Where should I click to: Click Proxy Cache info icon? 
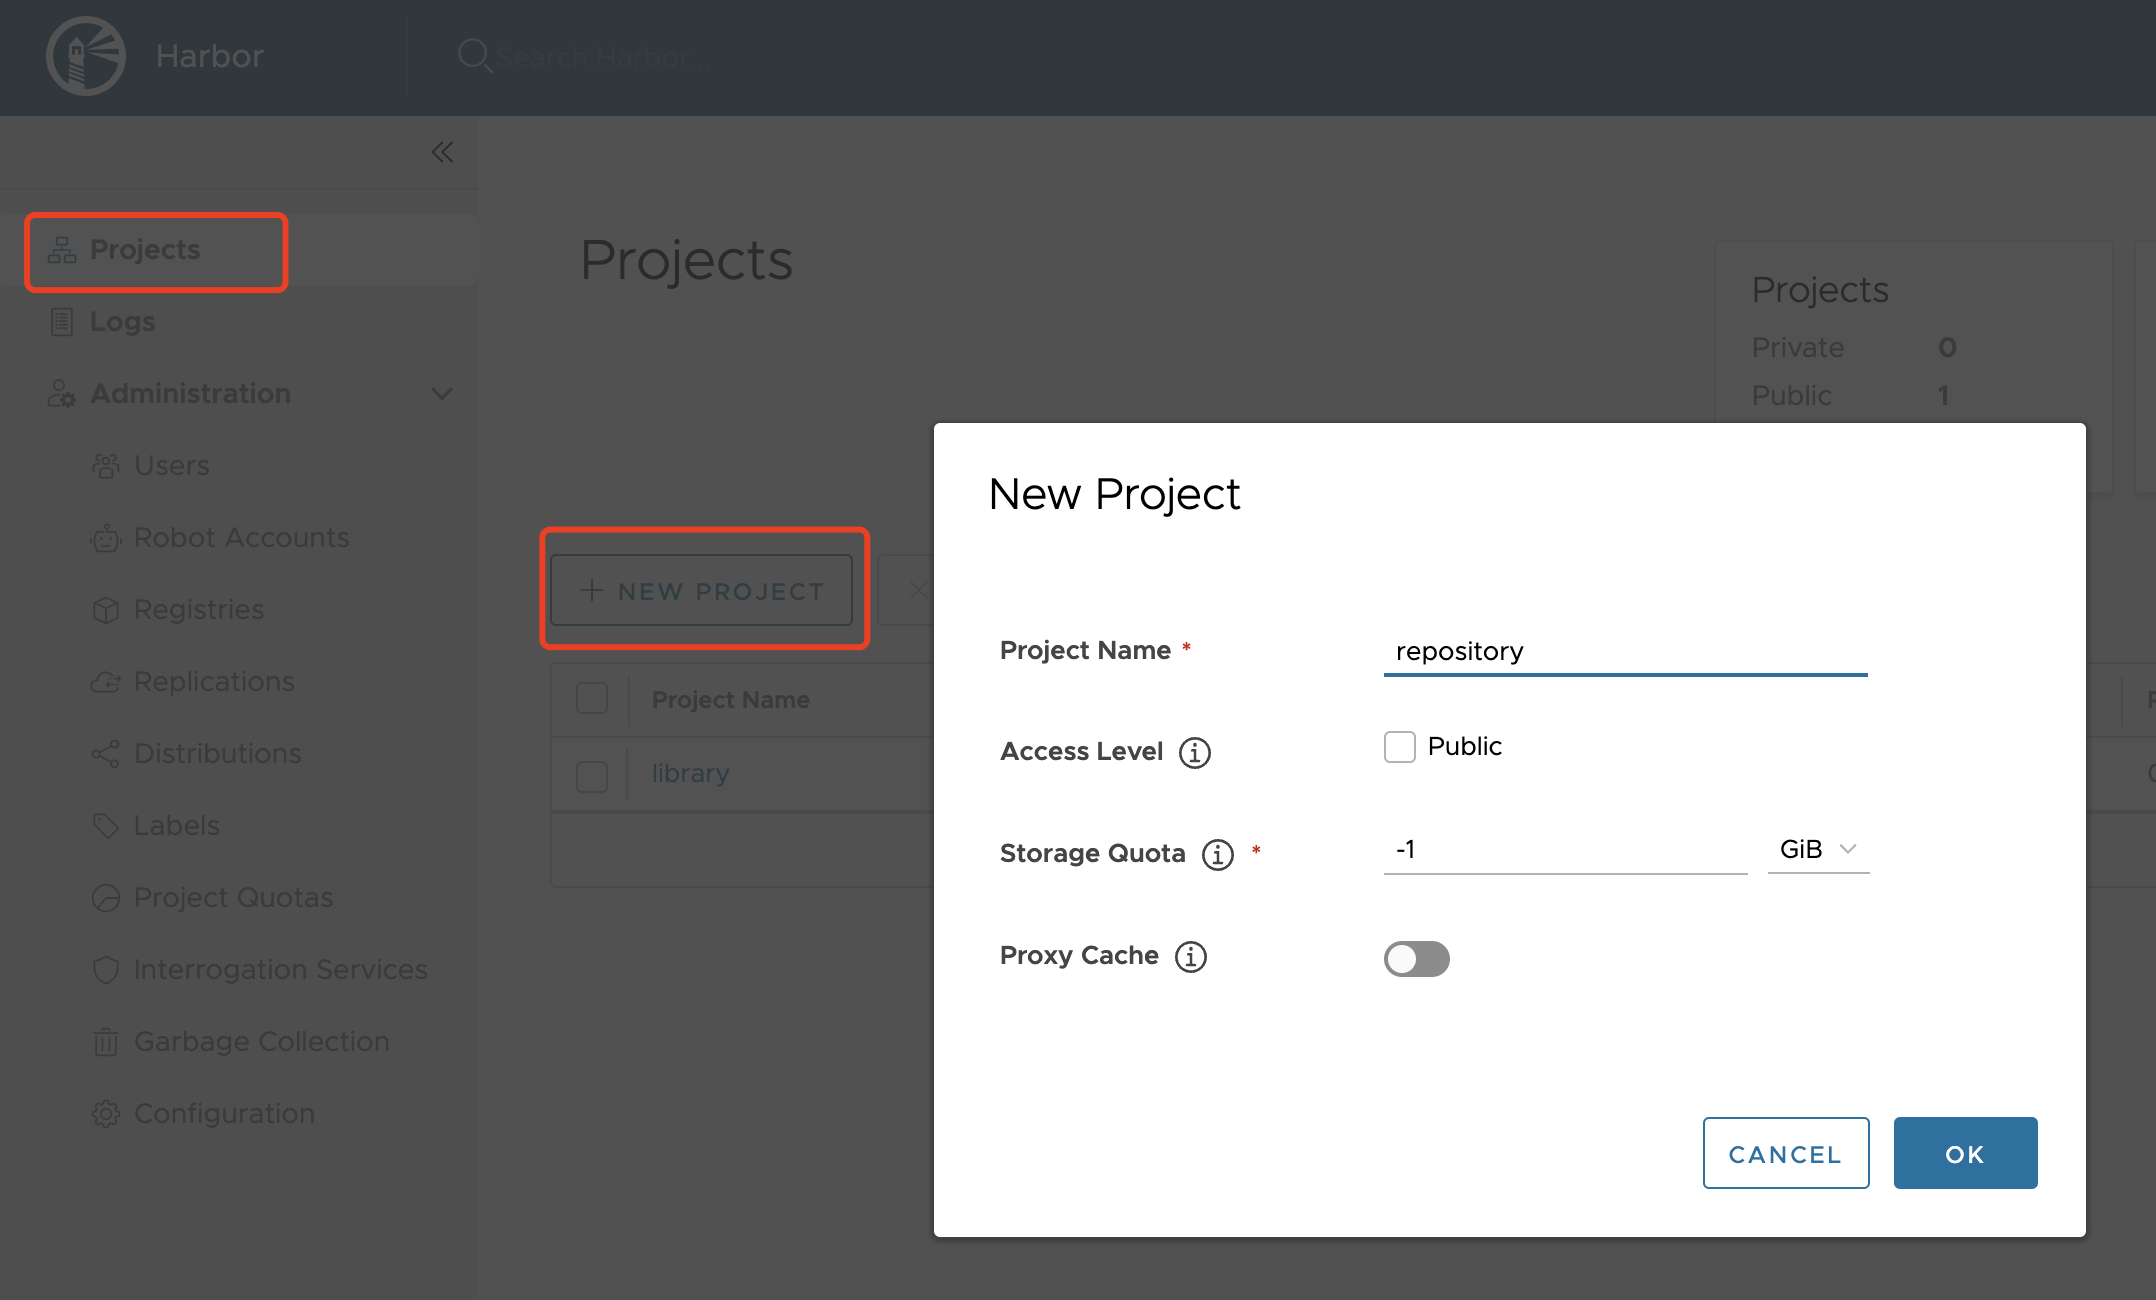[1190, 956]
